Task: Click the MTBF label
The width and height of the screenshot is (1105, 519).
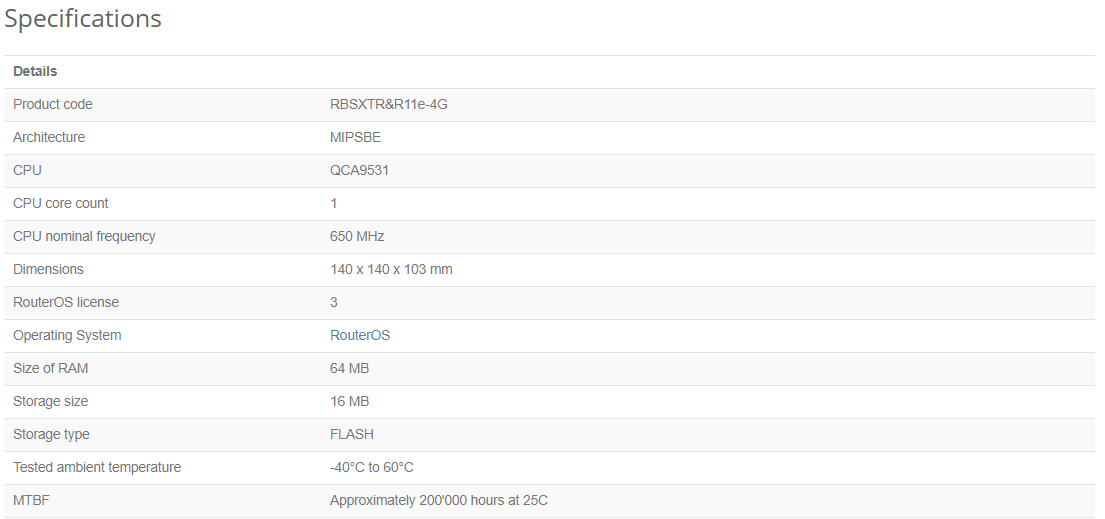Action: (x=31, y=501)
